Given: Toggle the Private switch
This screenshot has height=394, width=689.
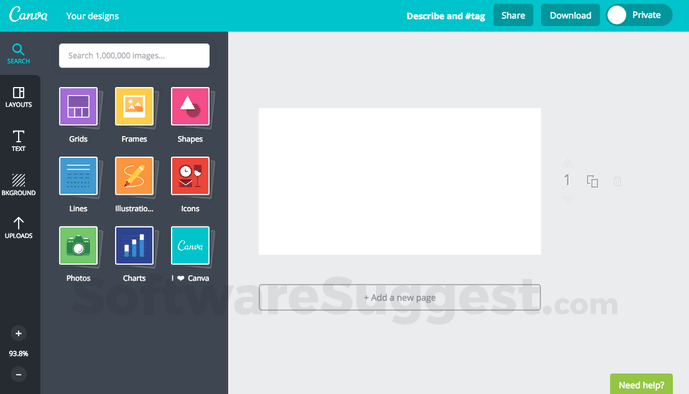Looking at the screenshot, I should [x=639, y=15].
